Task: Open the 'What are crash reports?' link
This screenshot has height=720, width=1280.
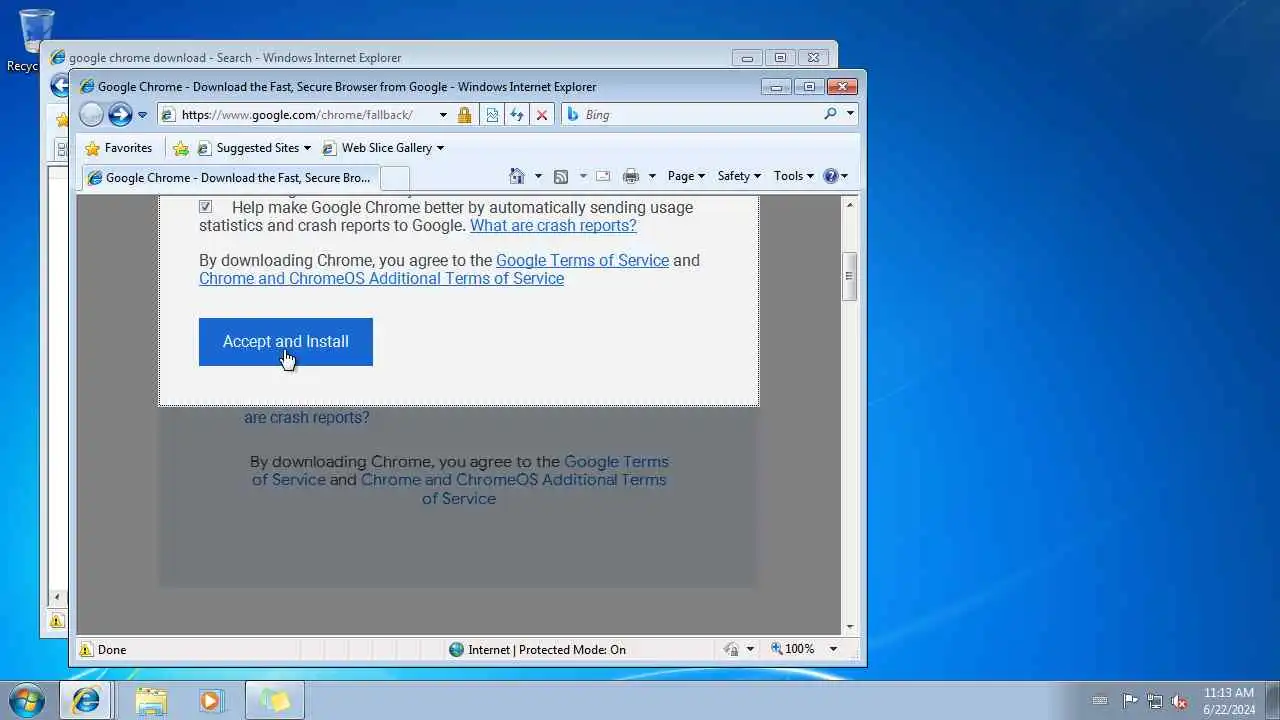Action: tap(553, 225)
